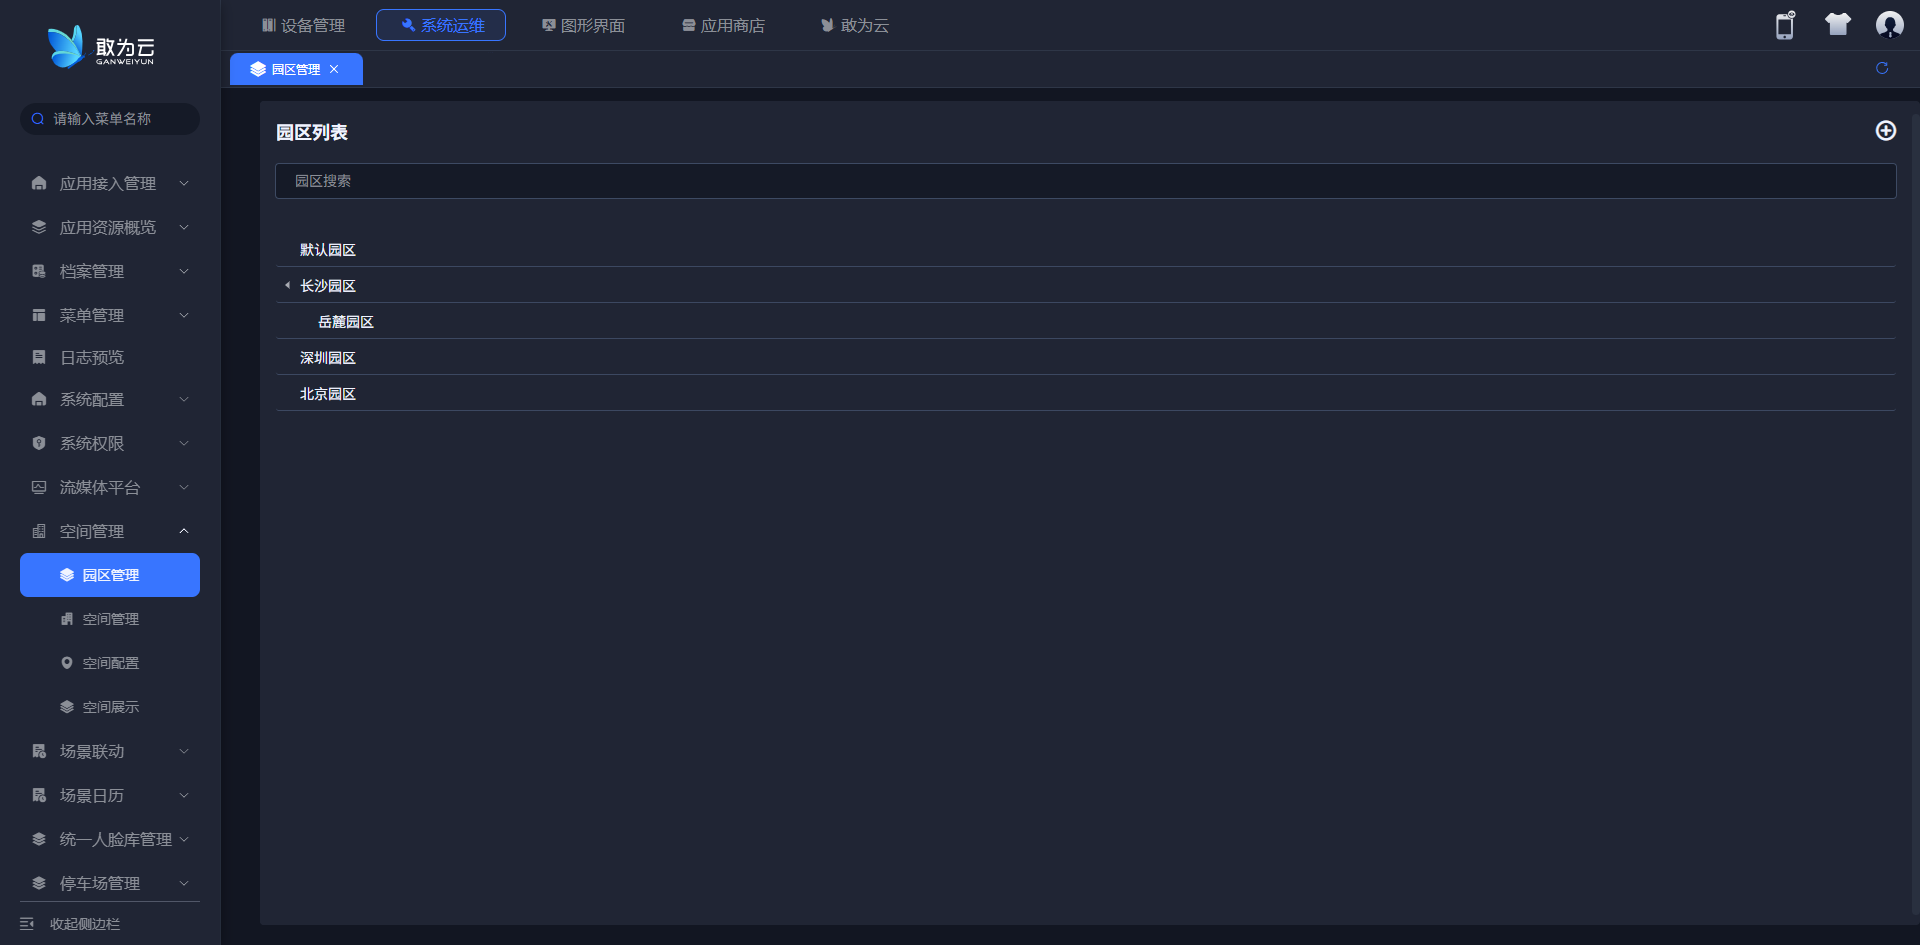Click the search magnifier icon in sidebar
Image resolution: width=1920 pixels, height=945 pixels.
(x=38, y=119)
